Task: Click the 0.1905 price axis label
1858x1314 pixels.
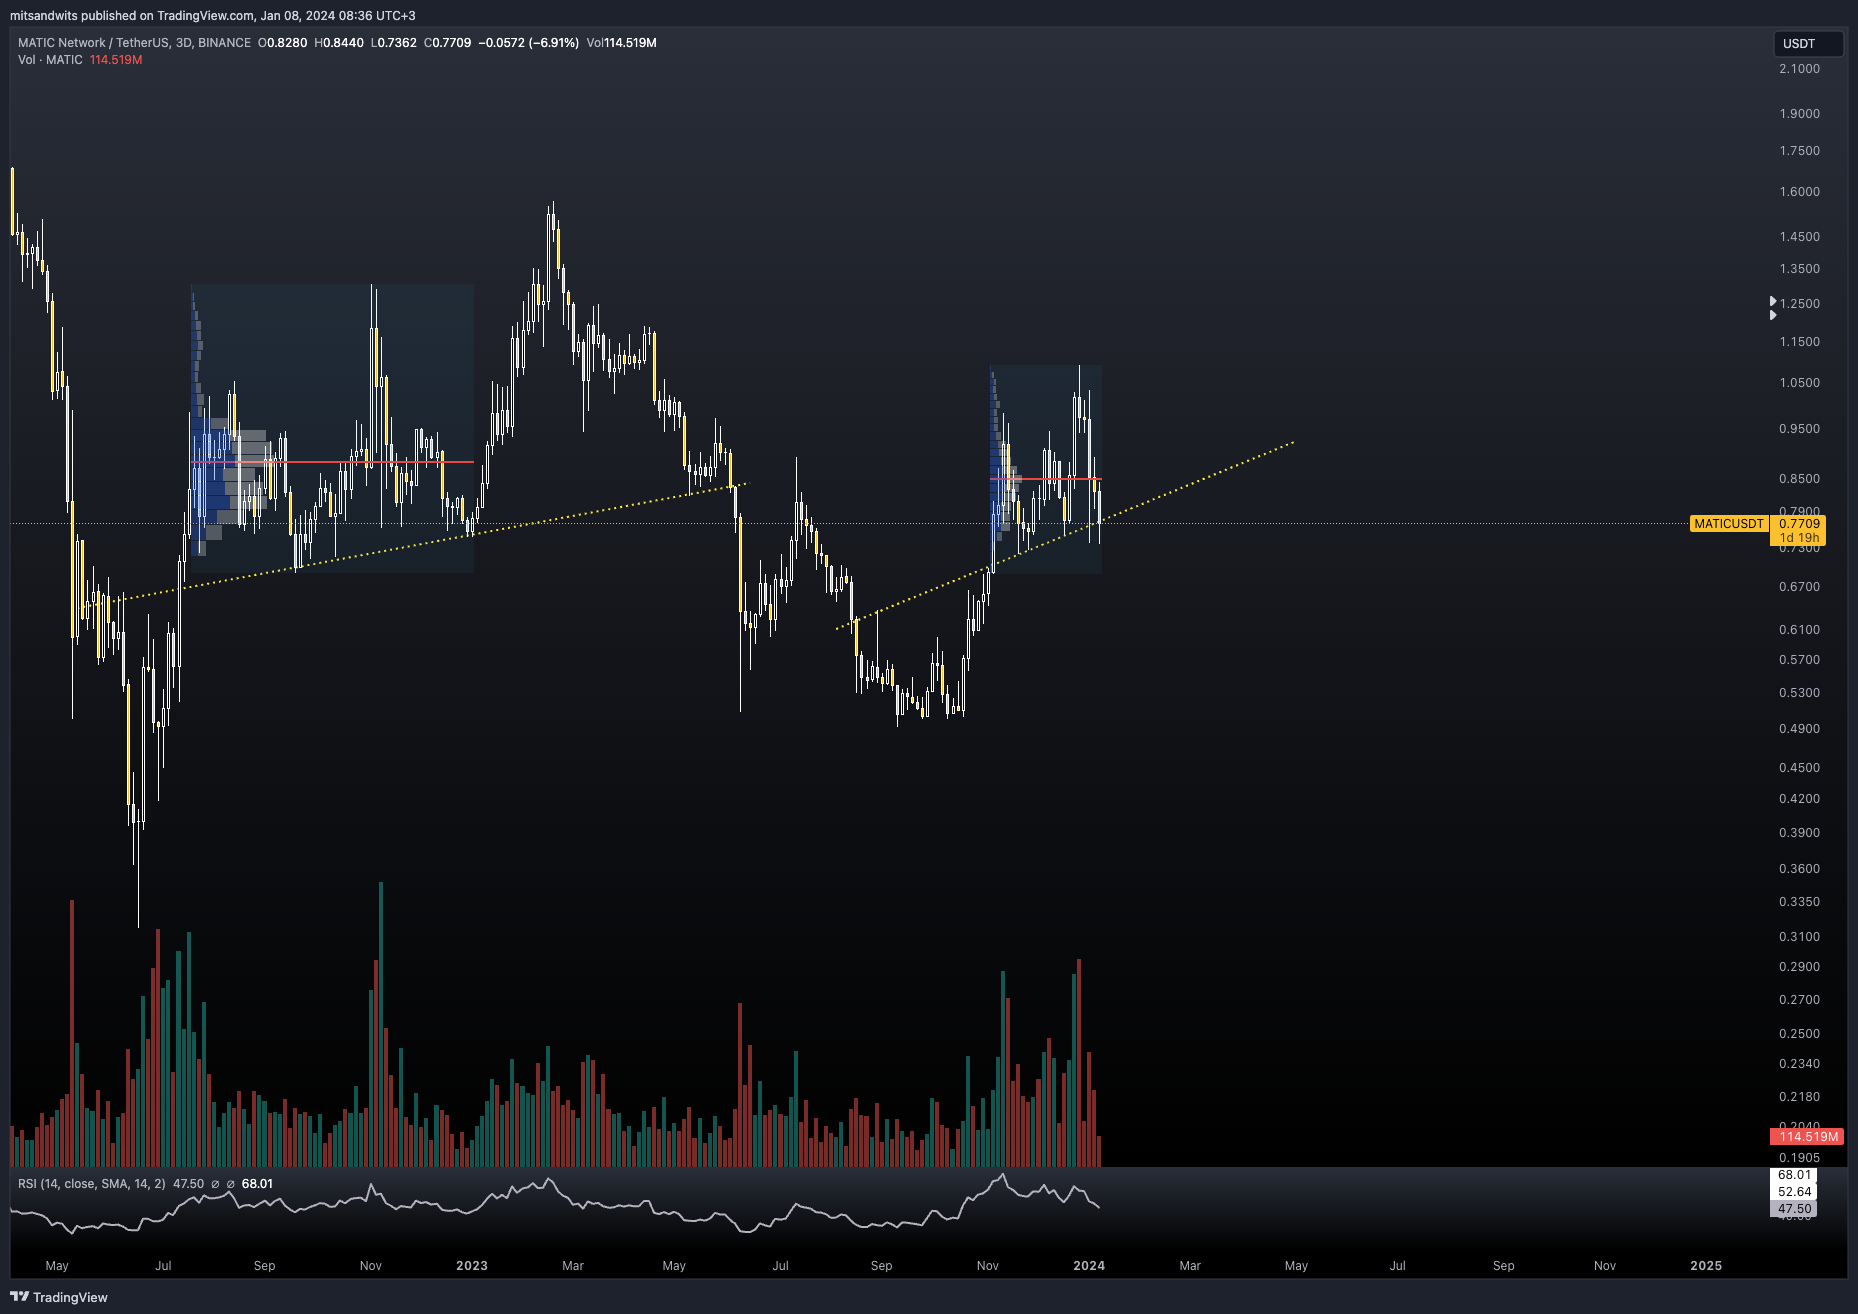Action: [x=1799, y=1158]
